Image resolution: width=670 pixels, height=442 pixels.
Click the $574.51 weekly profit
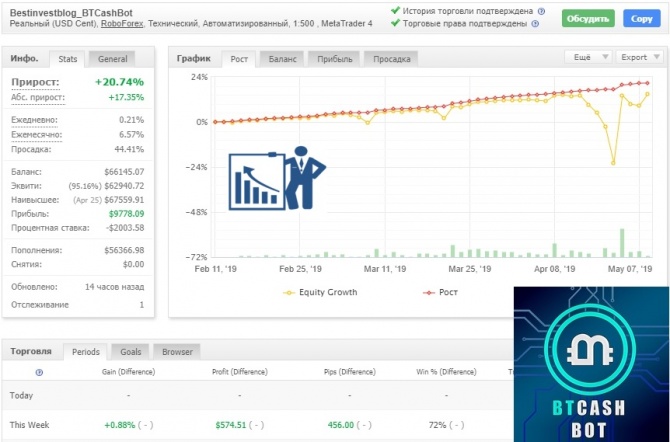tap(231, 425)
